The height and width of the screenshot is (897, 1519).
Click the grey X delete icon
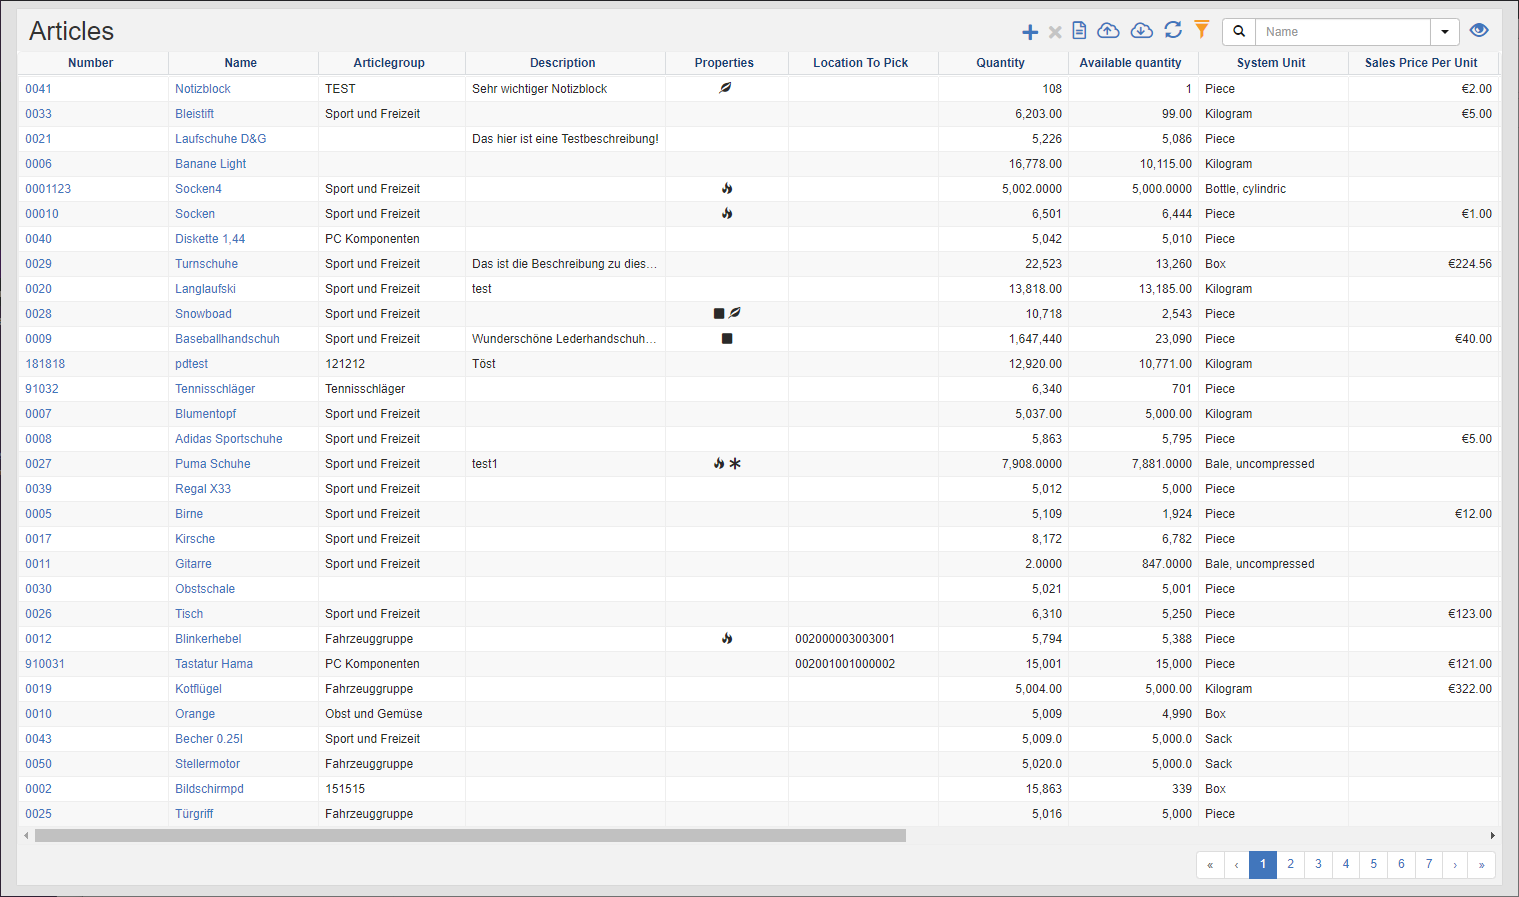(x=1055, y=32)
